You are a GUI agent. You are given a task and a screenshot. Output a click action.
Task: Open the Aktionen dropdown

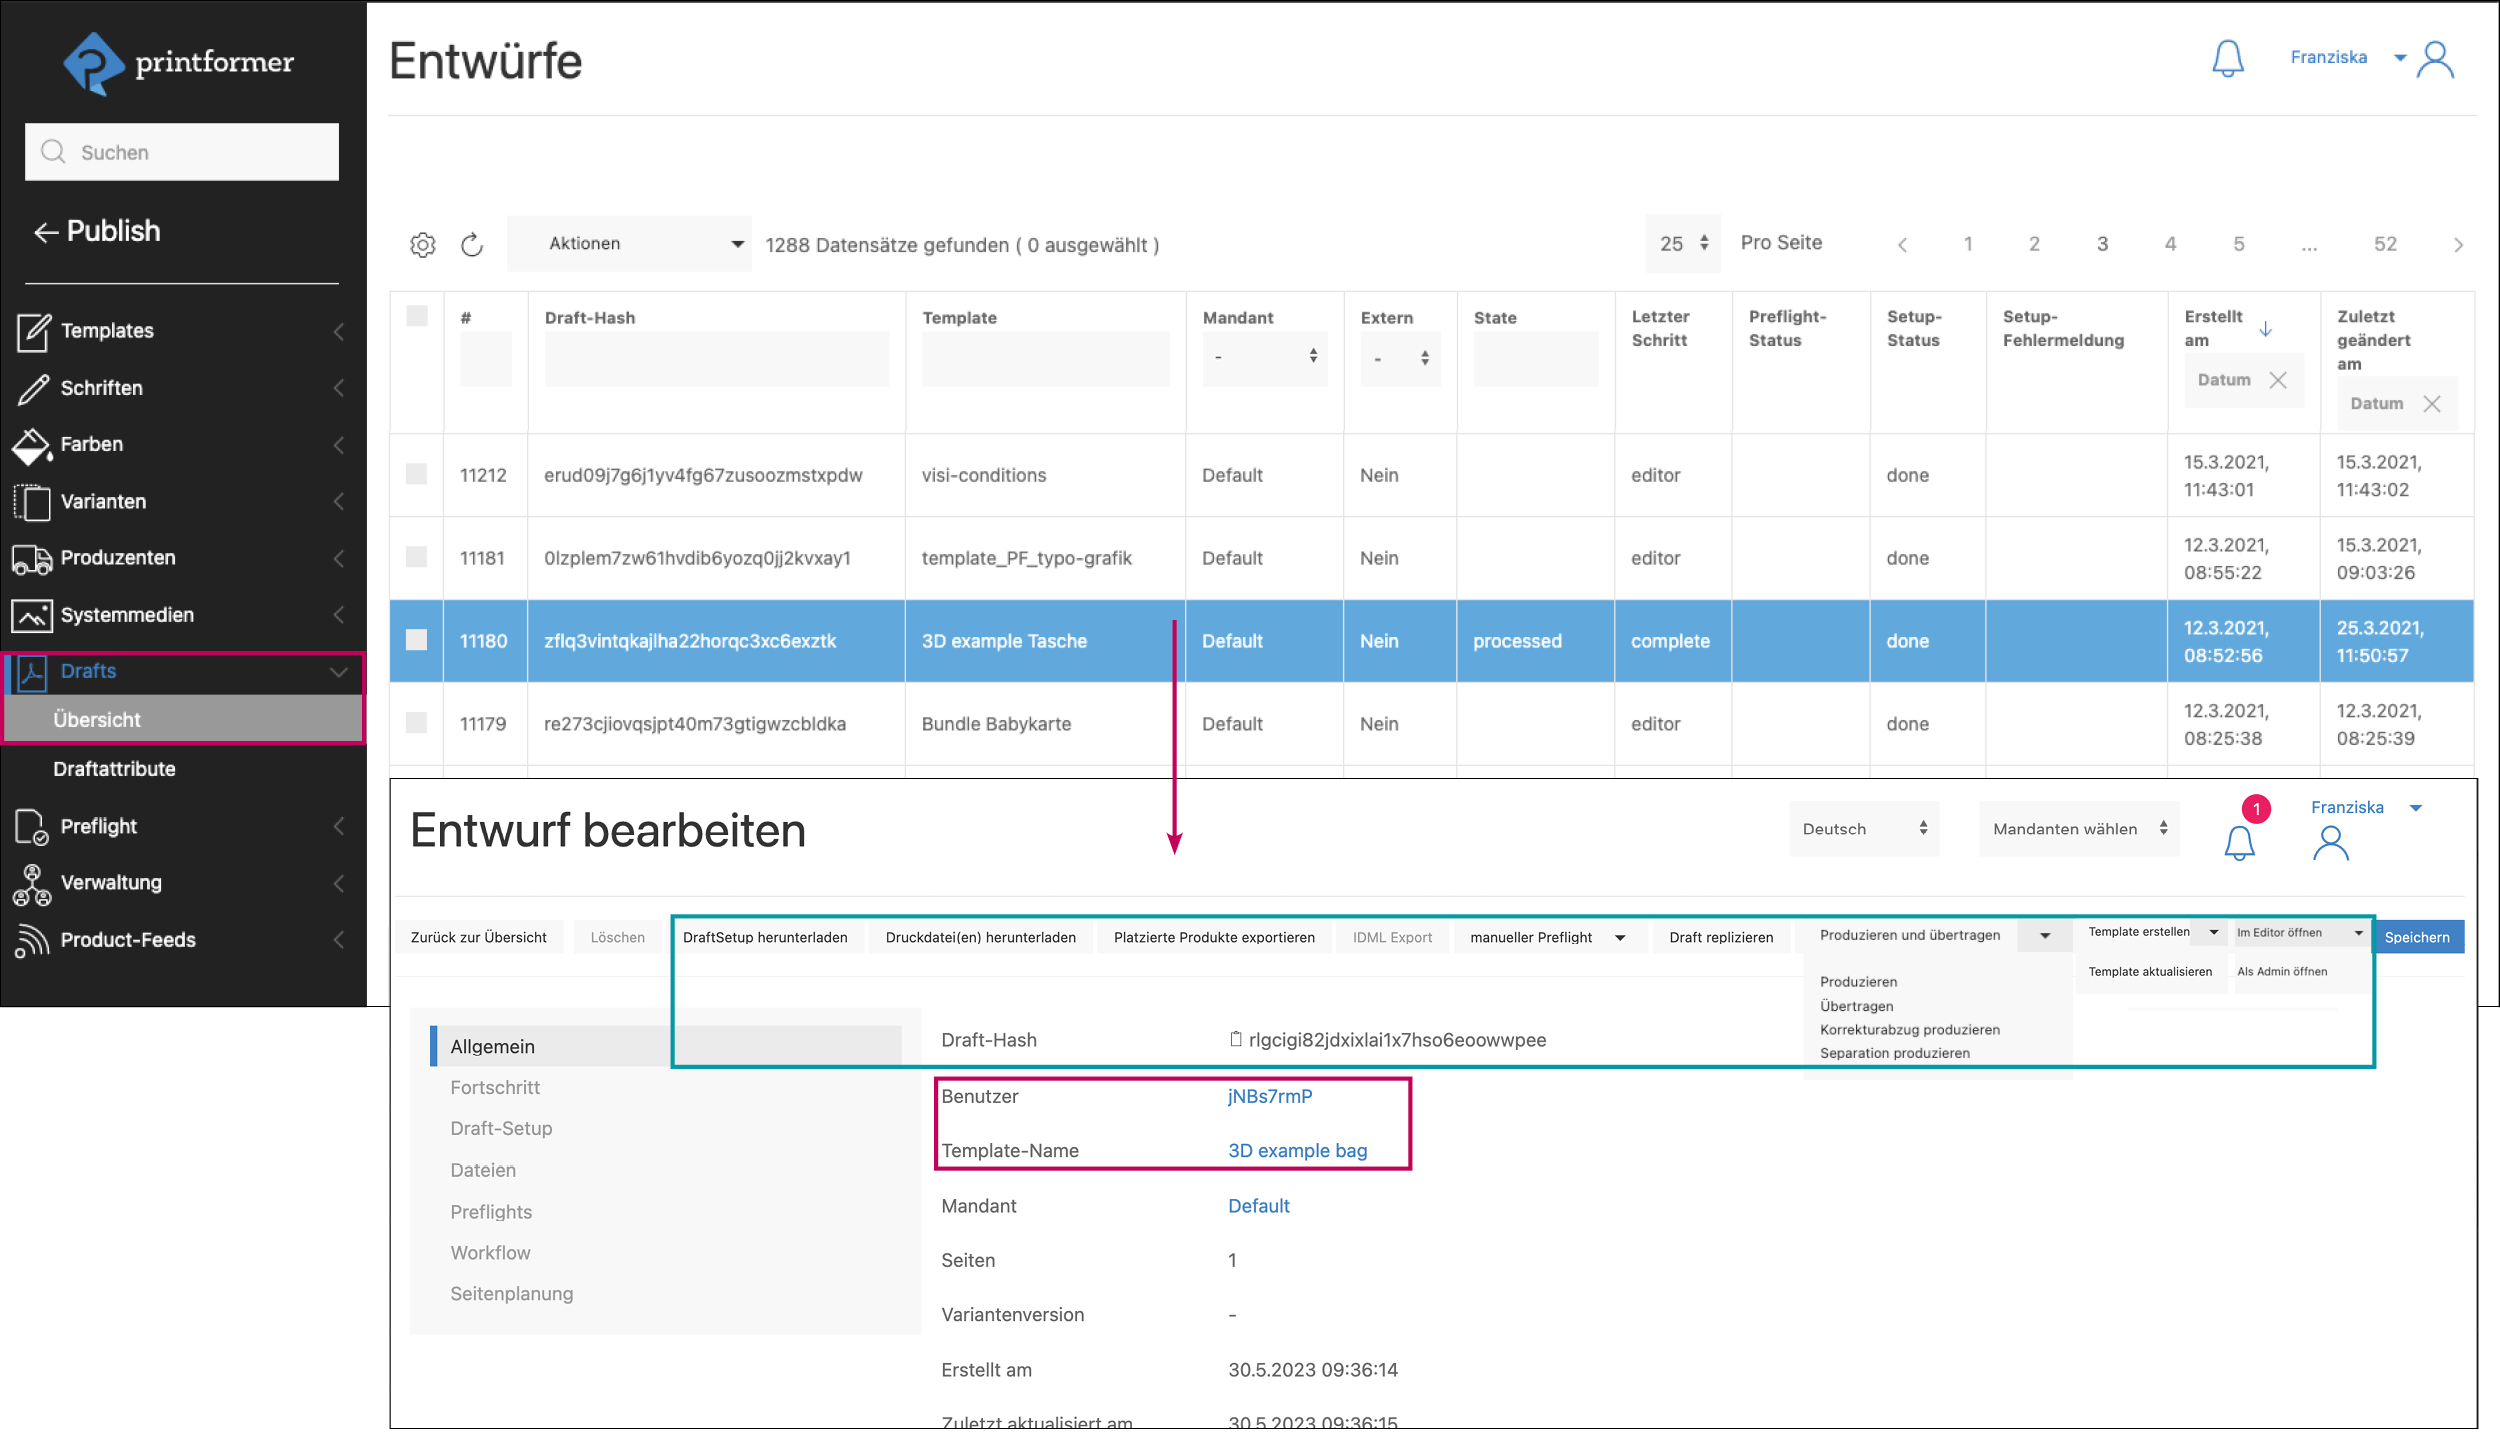(x=629, y=244)
